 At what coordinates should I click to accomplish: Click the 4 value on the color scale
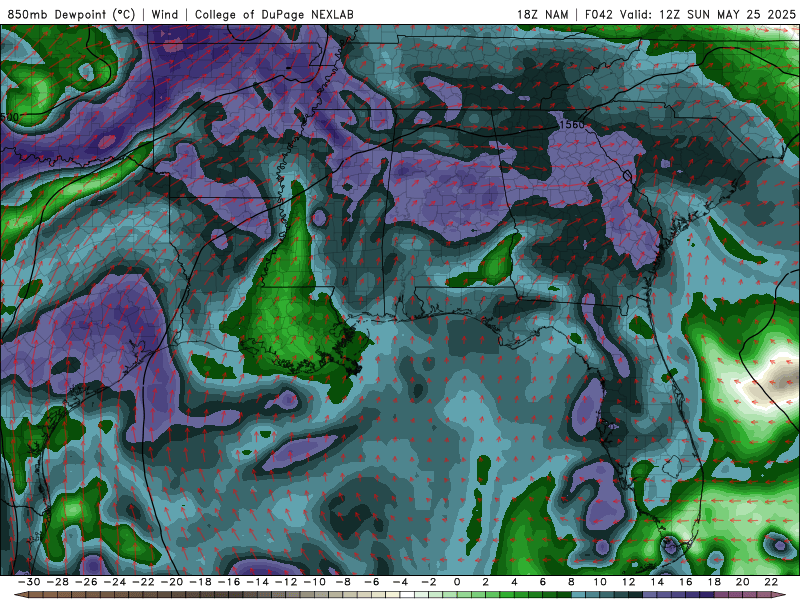514,582
